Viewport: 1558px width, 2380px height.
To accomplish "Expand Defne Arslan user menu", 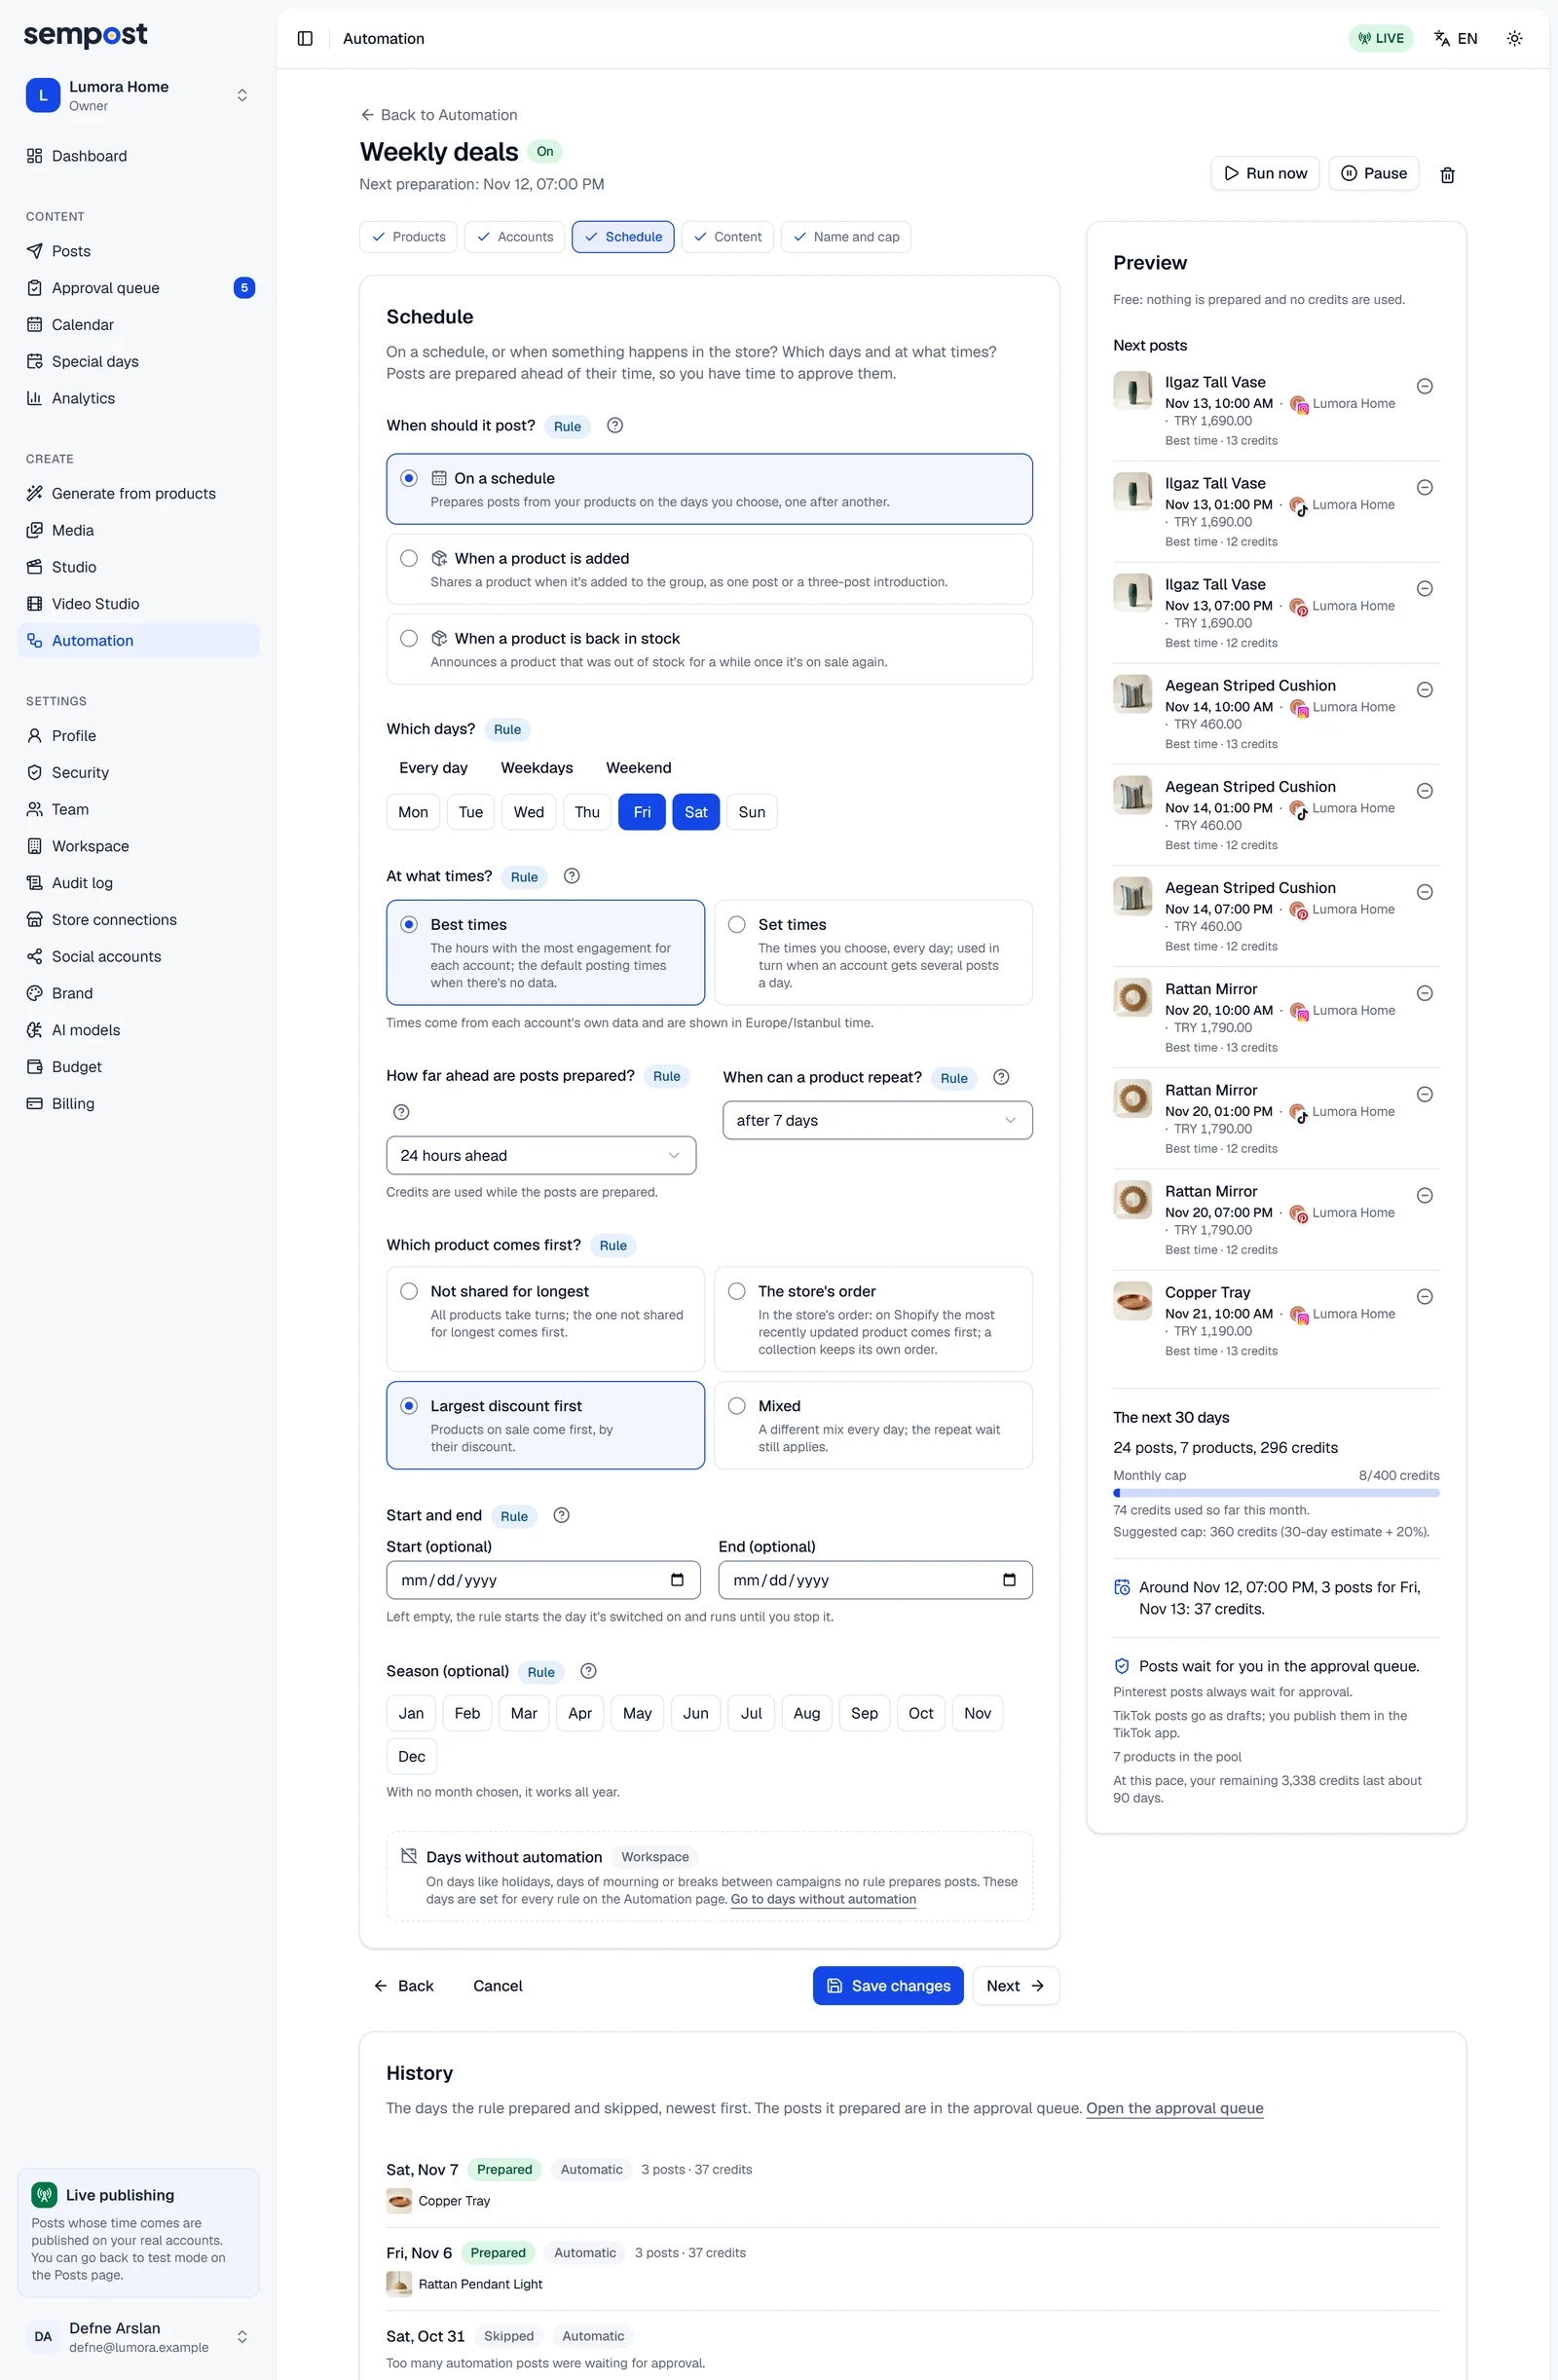I will tap(138, 2336).
